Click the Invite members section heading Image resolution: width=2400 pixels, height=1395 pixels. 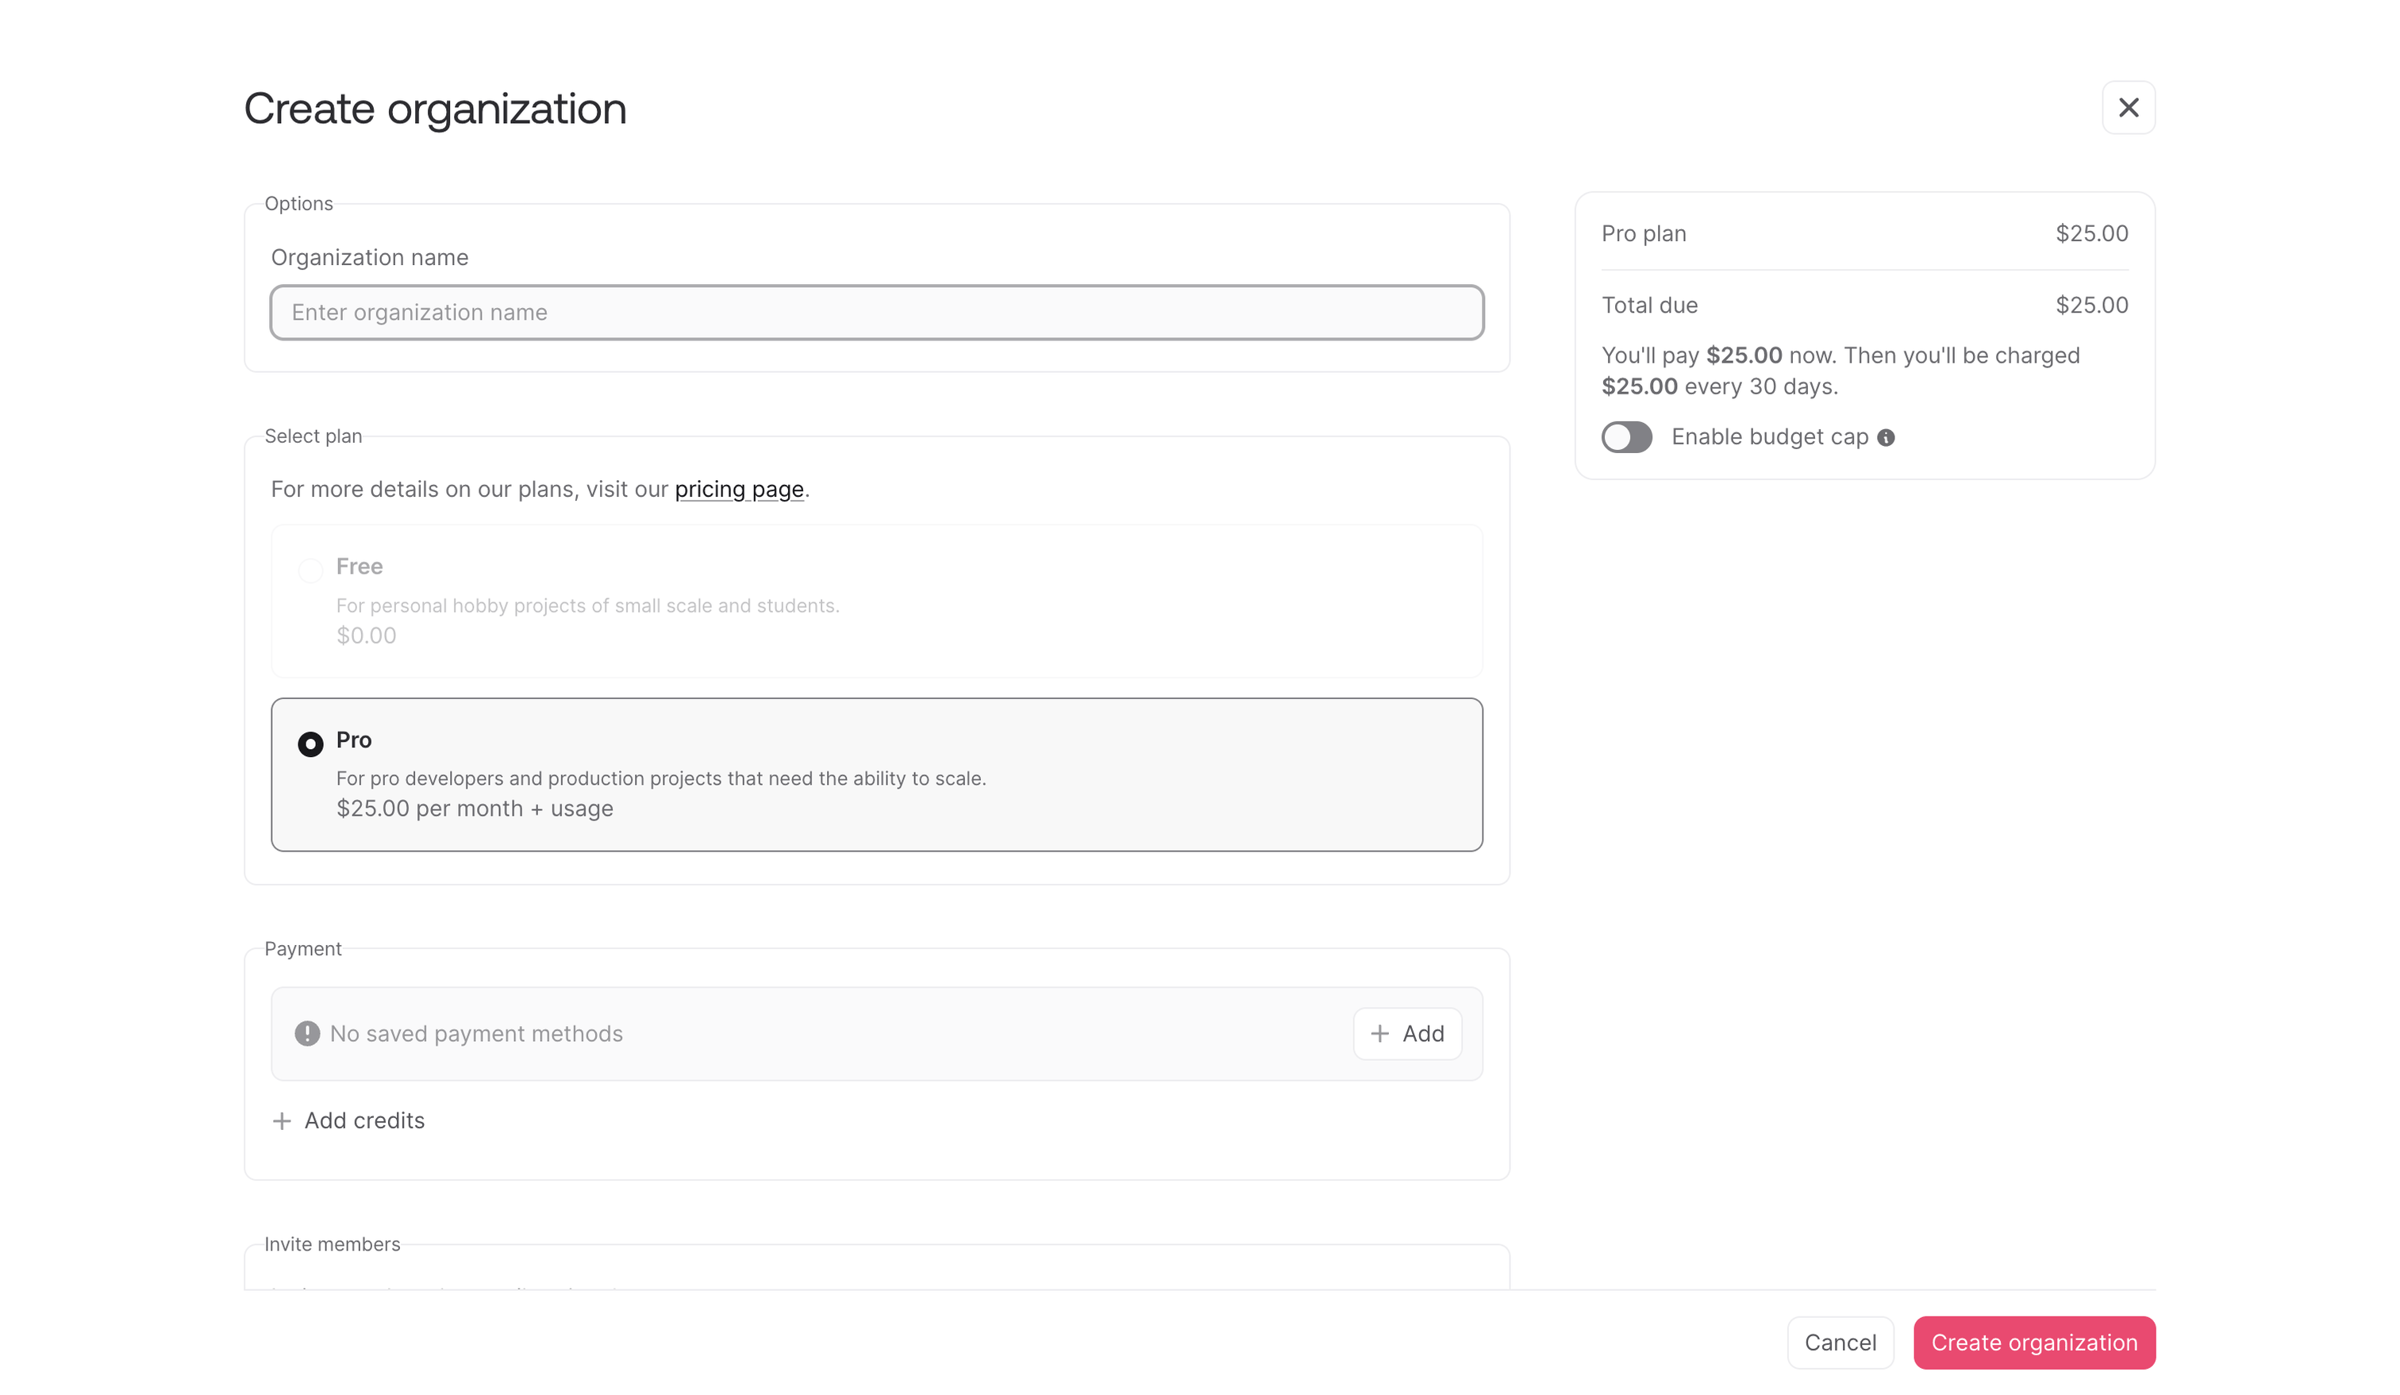coord(332,1244)
